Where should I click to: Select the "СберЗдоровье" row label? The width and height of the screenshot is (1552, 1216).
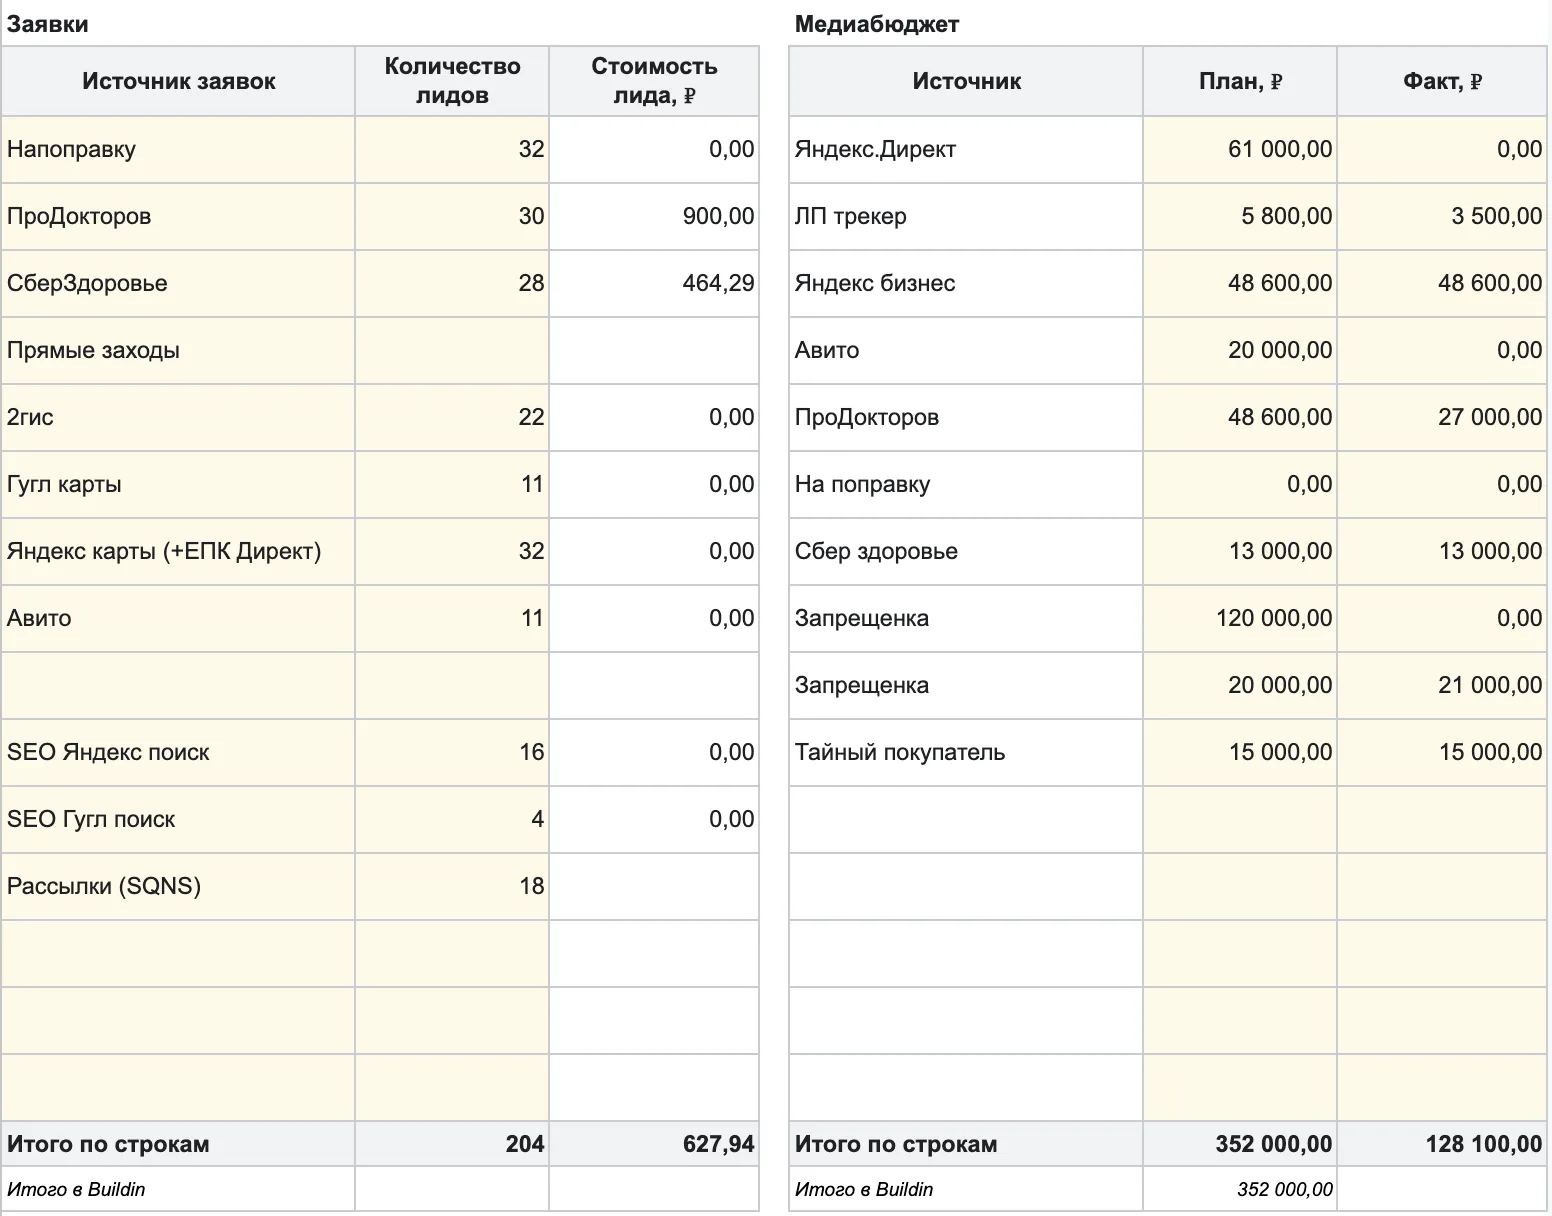pyautogui.click(x=178, y=284)
